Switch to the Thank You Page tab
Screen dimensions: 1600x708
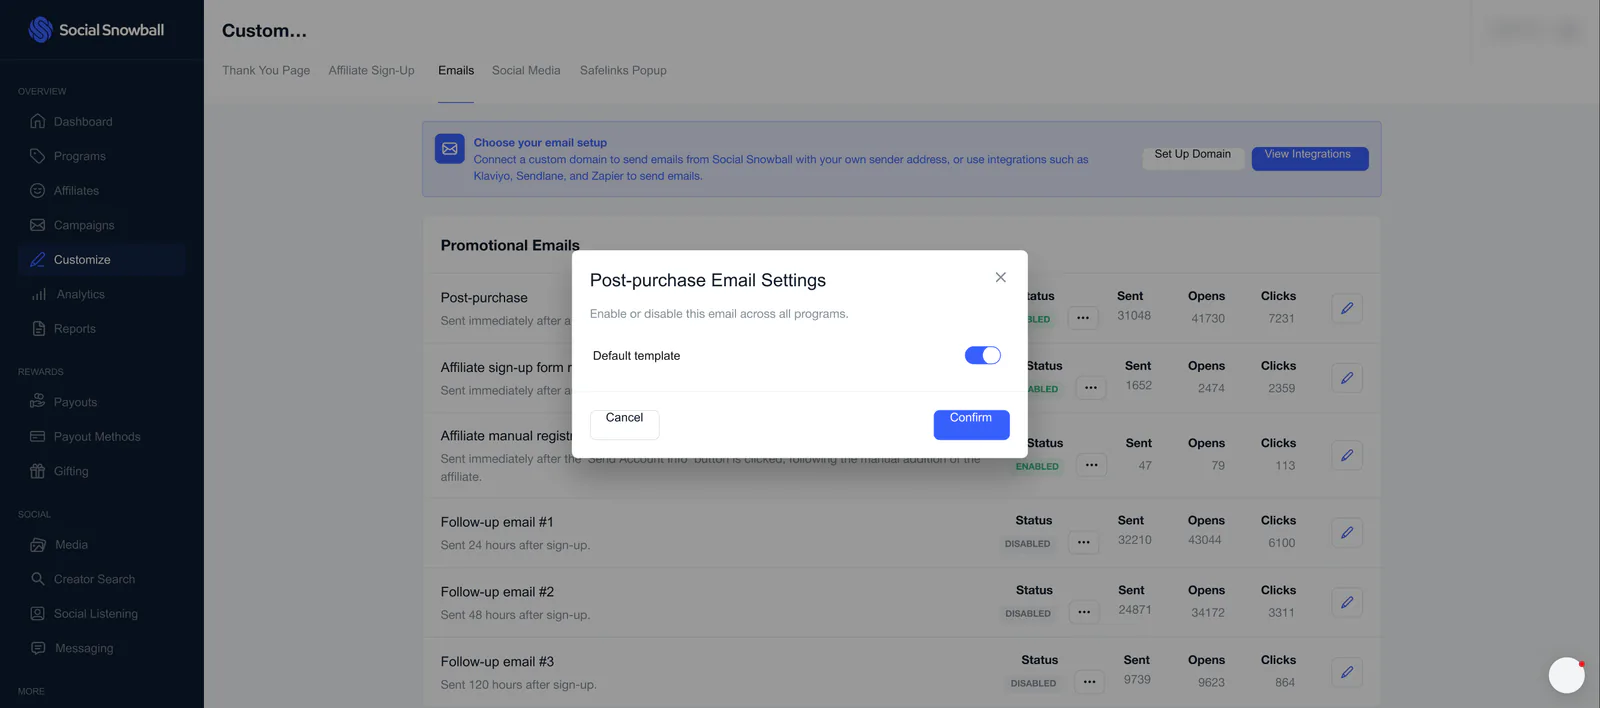(x=266, y=70)
